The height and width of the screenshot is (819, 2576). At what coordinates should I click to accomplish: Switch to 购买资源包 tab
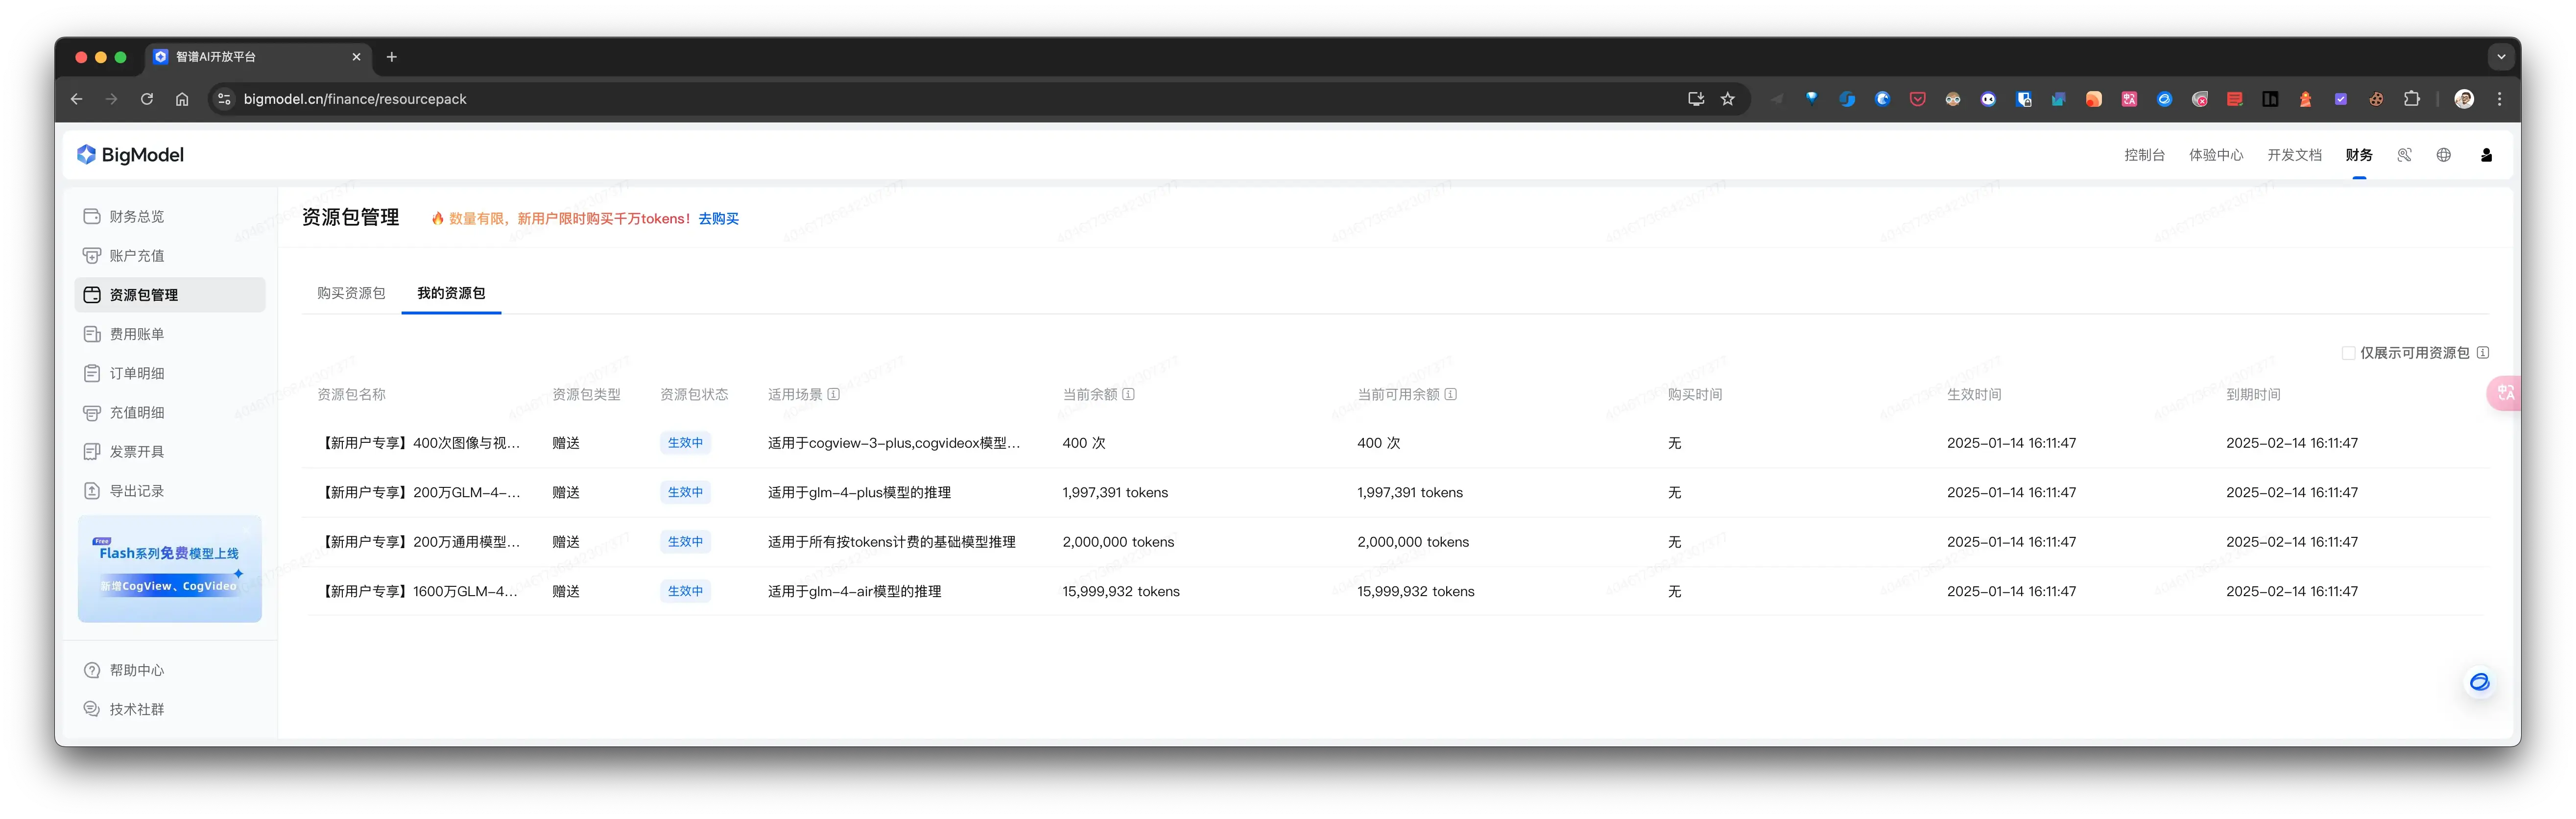click(351, 293)
